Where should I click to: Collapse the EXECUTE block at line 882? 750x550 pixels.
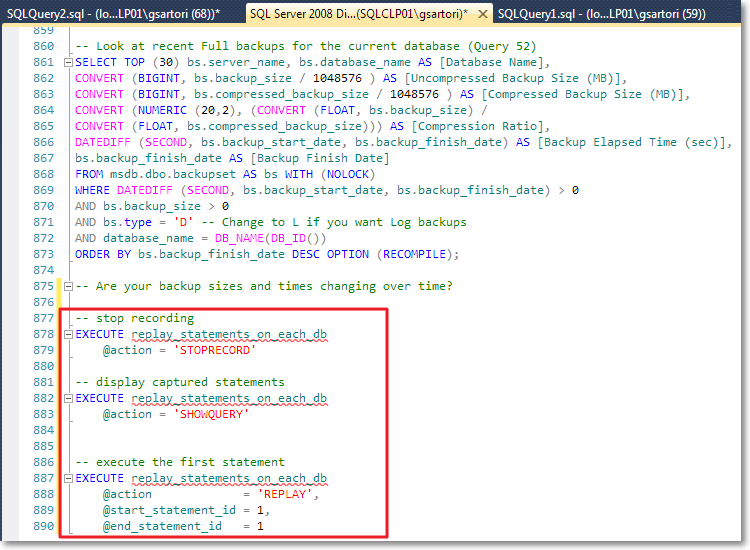[68, 398]
